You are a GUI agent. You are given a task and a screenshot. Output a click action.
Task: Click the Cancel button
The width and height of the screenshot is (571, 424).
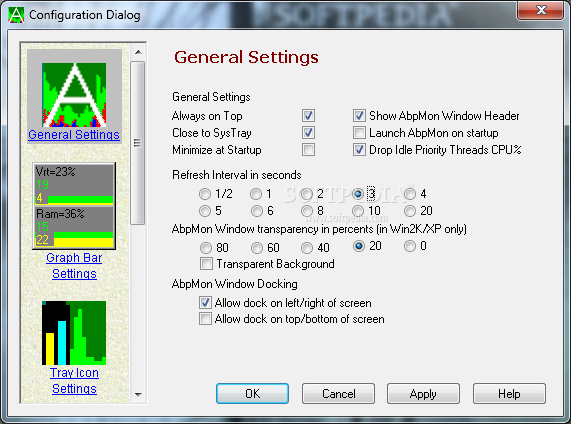click(338, 393)
